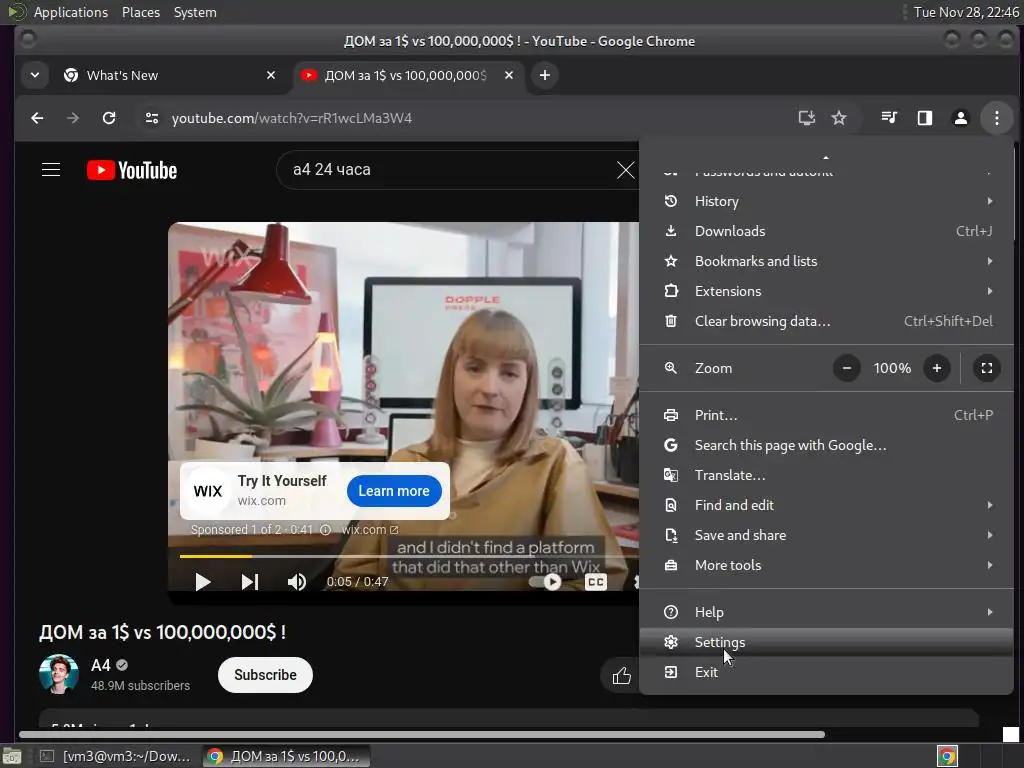Open the YouTube hamburger guide menu

[51, 170]
